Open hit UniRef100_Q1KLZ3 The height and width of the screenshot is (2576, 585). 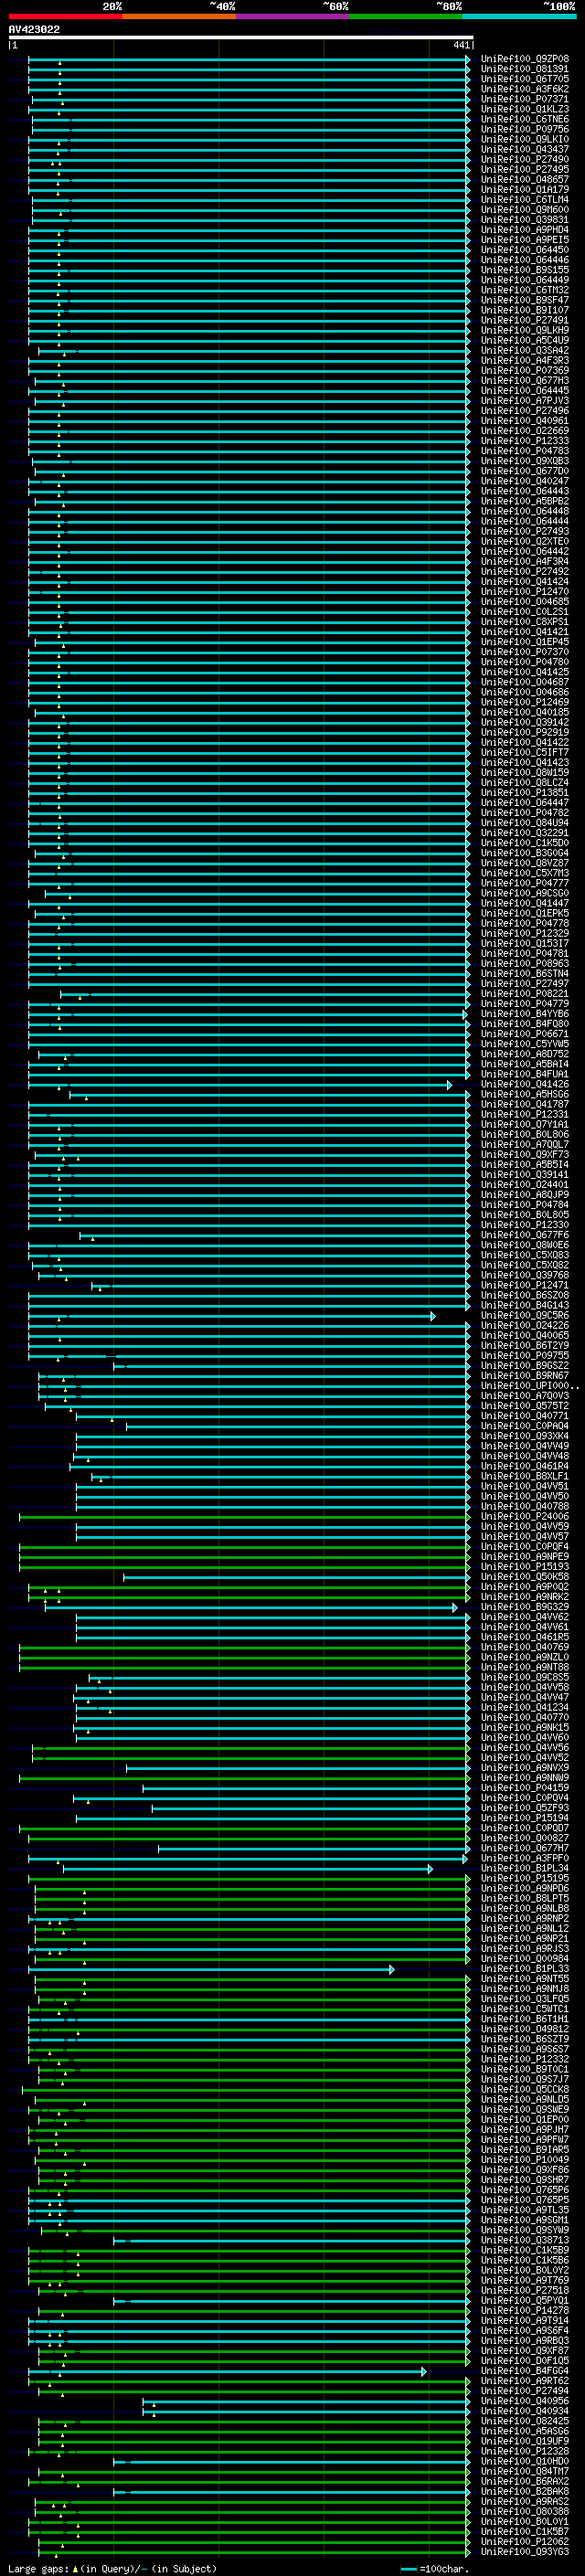coord(525,109)
